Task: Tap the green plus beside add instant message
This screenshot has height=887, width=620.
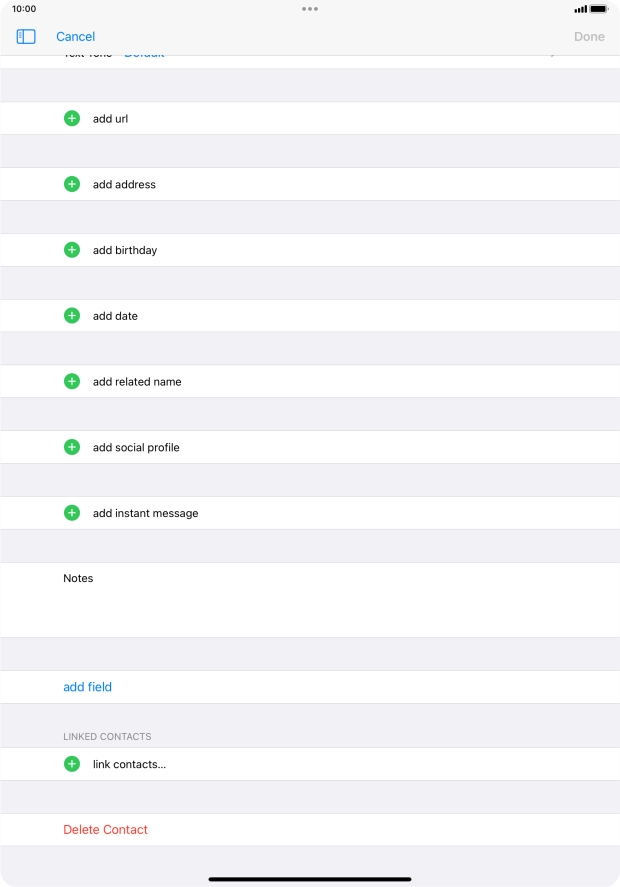Action: 72,513
